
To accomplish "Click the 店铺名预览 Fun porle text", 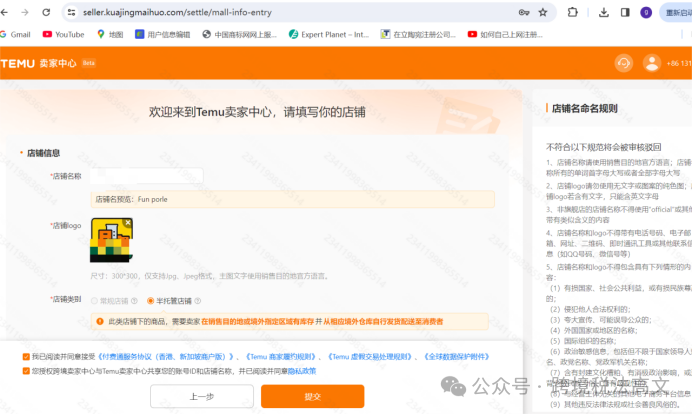I will [x=132, y=199].
